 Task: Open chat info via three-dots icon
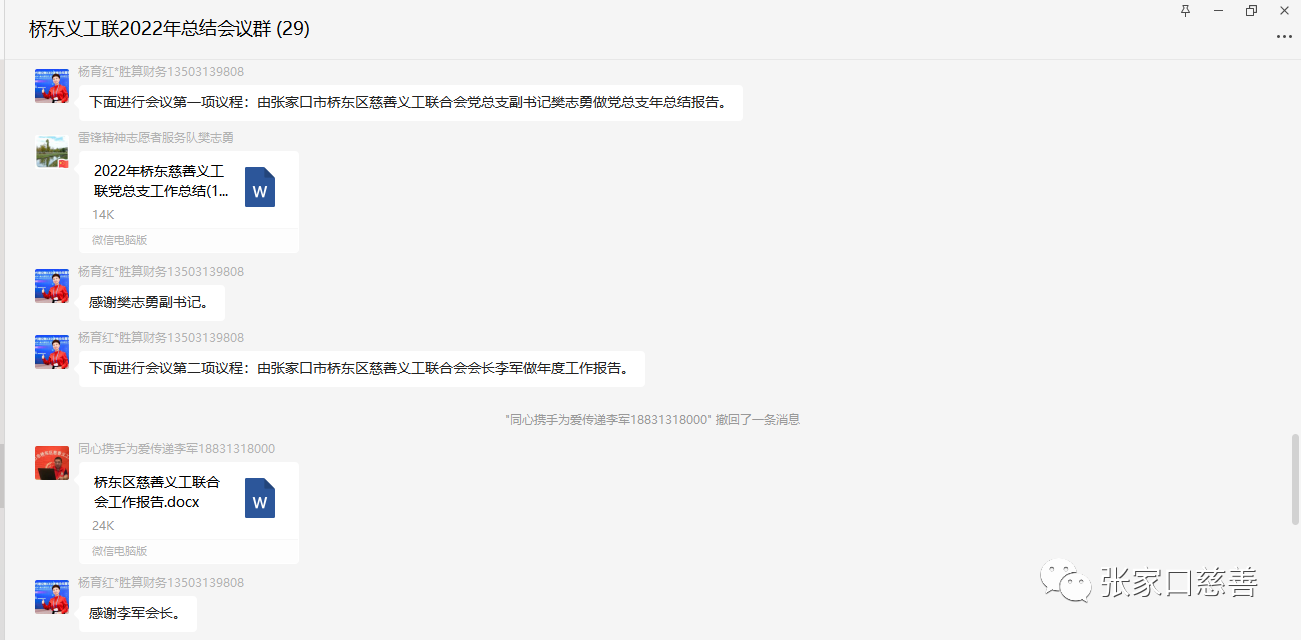(1284, 37)
